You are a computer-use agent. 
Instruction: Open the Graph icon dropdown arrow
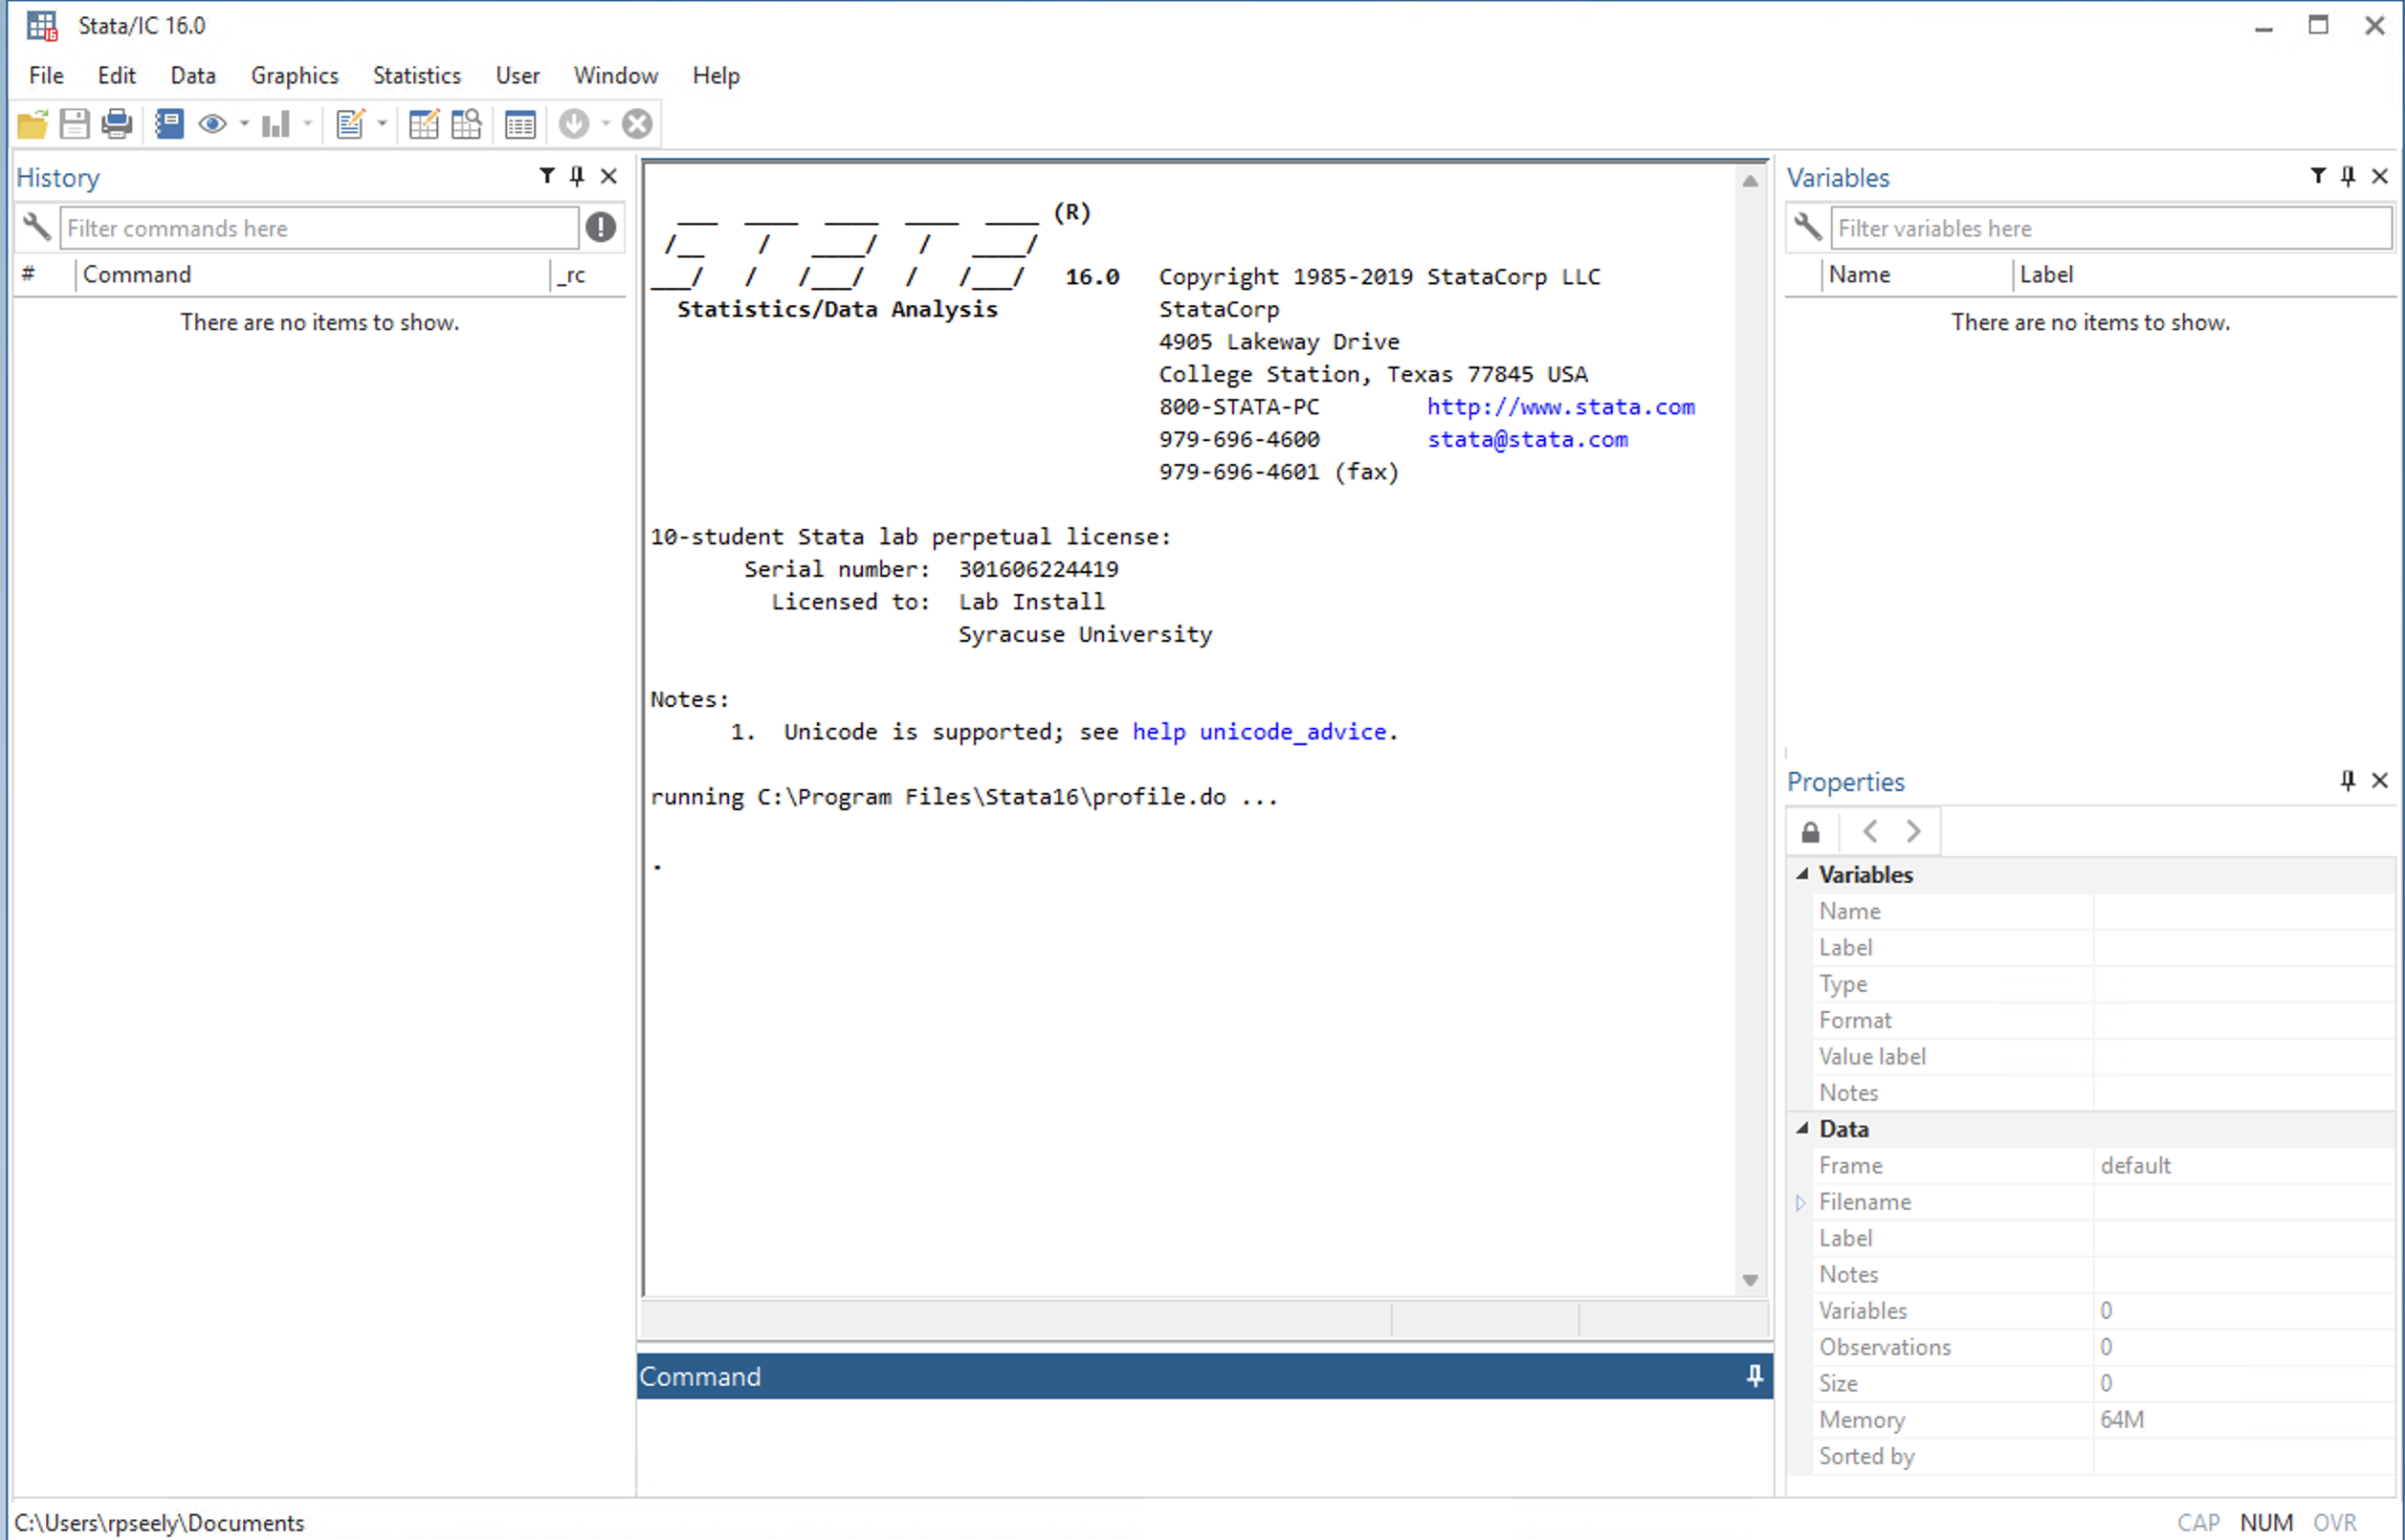tap(307, 124)
